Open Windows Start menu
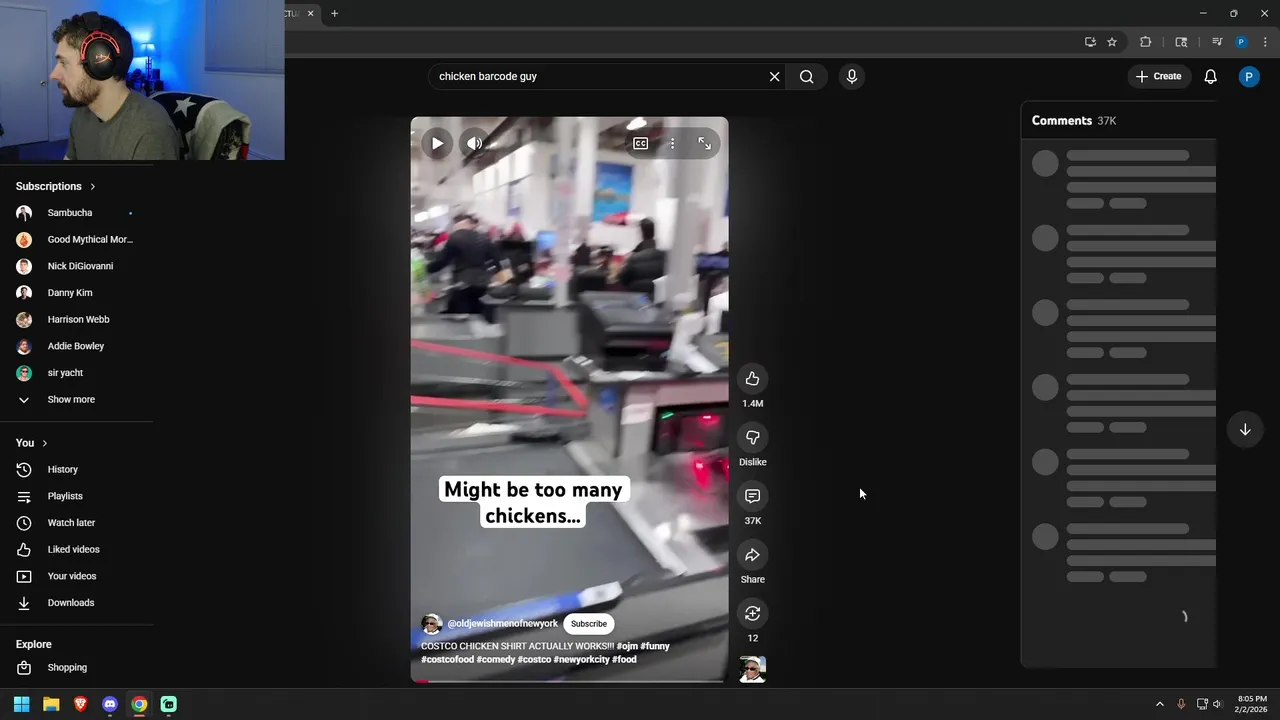The width and height of the screenshot is (1280, 720). pyautogui.click(x=21, y=704)
